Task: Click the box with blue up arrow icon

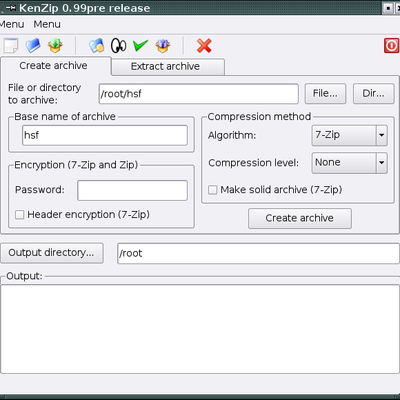Action: coord(163,46)
